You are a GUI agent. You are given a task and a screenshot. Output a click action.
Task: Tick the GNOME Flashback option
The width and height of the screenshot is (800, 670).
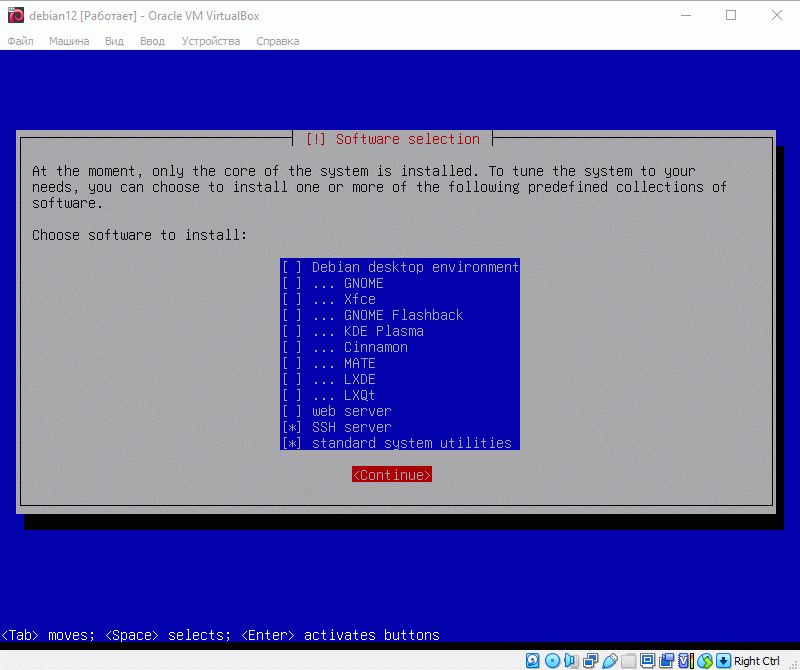(x=400, y=315)
